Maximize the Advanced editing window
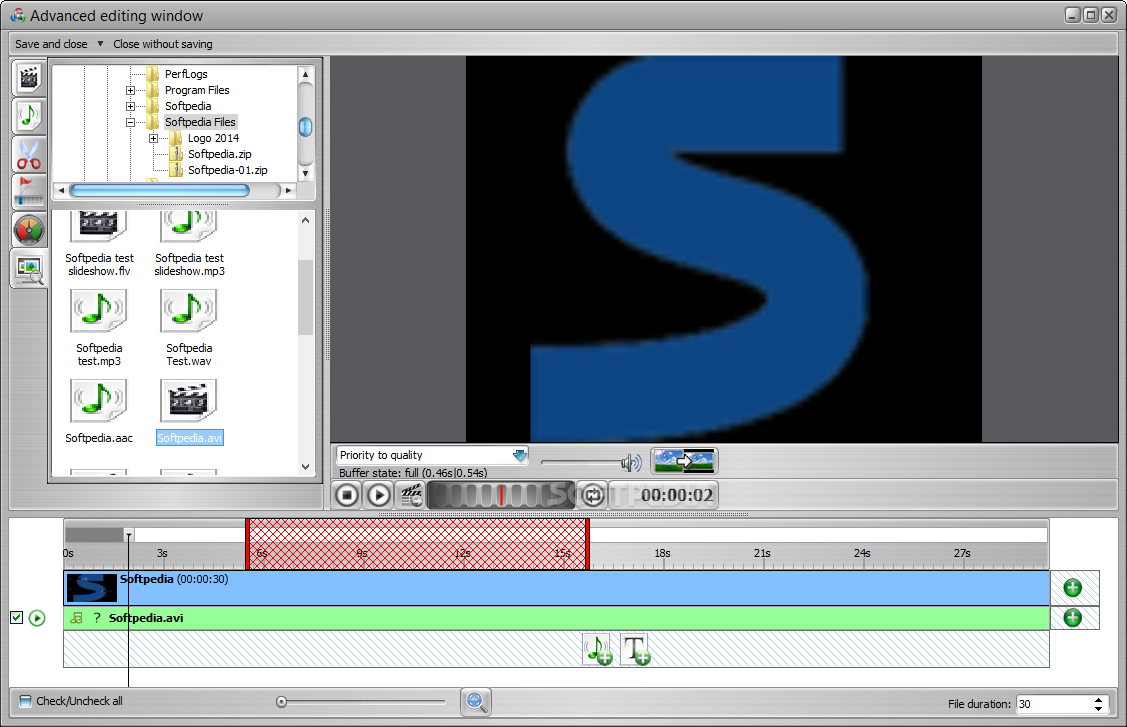Viewport: 1127px width, 727px height. (1090, 15)
